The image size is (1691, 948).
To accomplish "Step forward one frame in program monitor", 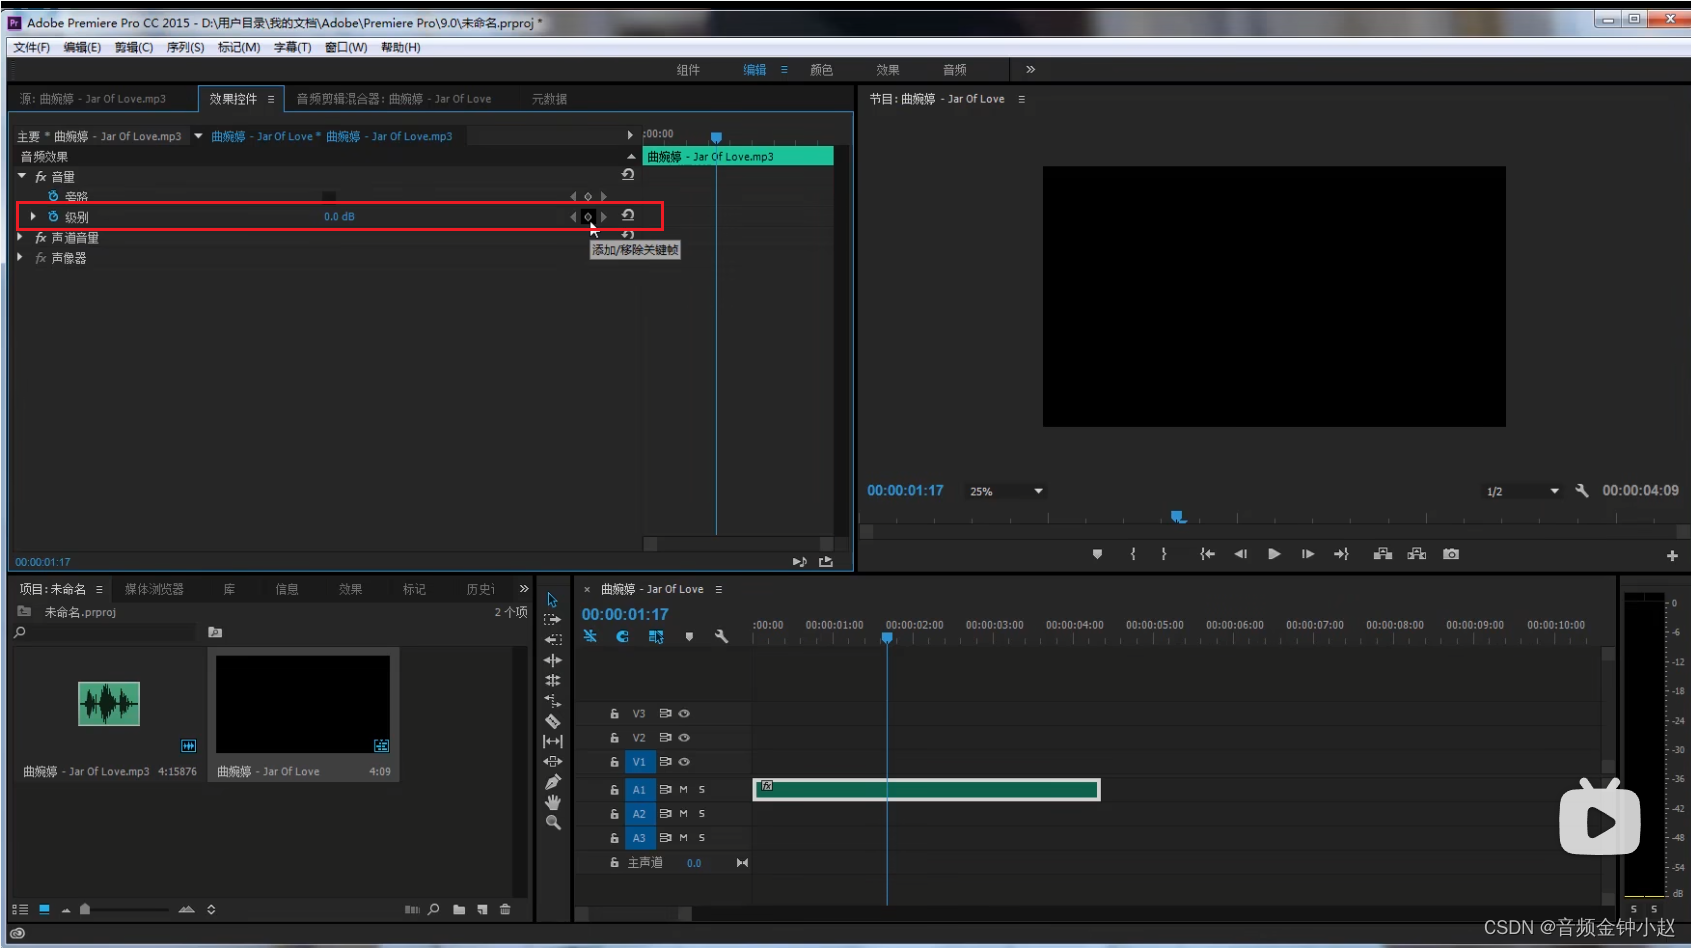I will point(1307,554).
